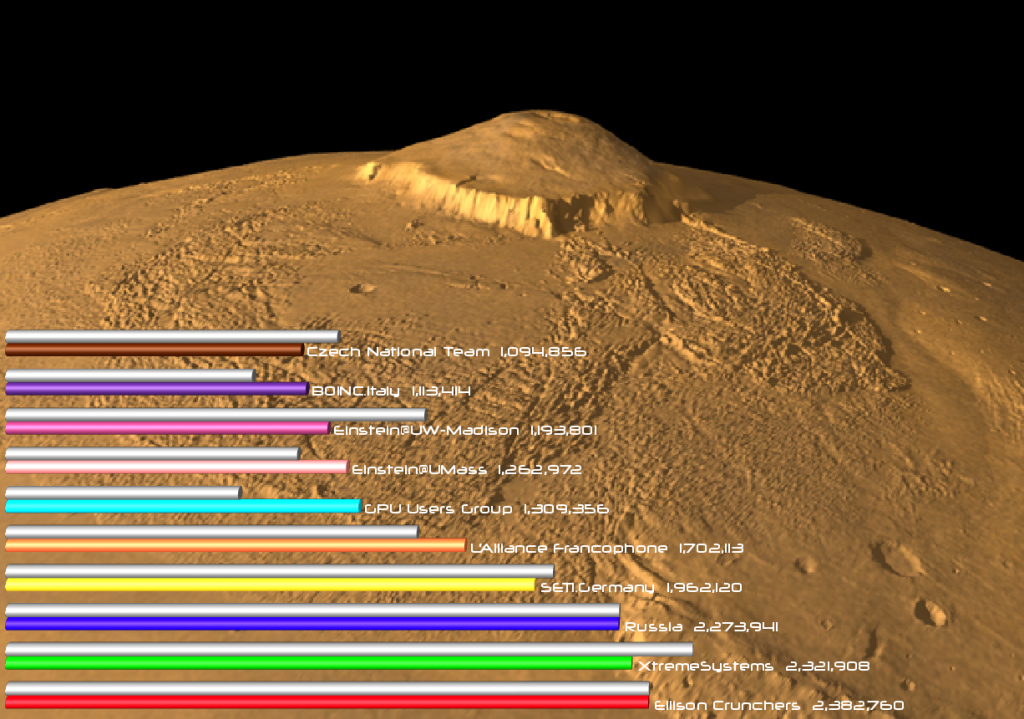This screenshot has height=719, width=1024.
Task: Click the yellow SETI.Germany bar
Action: [270, 584]
